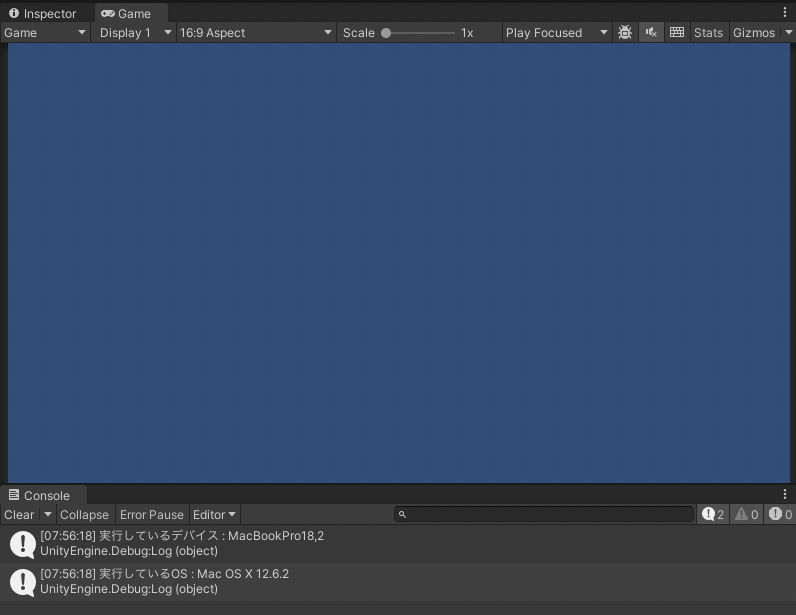Toggle Error Pause in the Console

pyautogui.click(x=152, y=514)
